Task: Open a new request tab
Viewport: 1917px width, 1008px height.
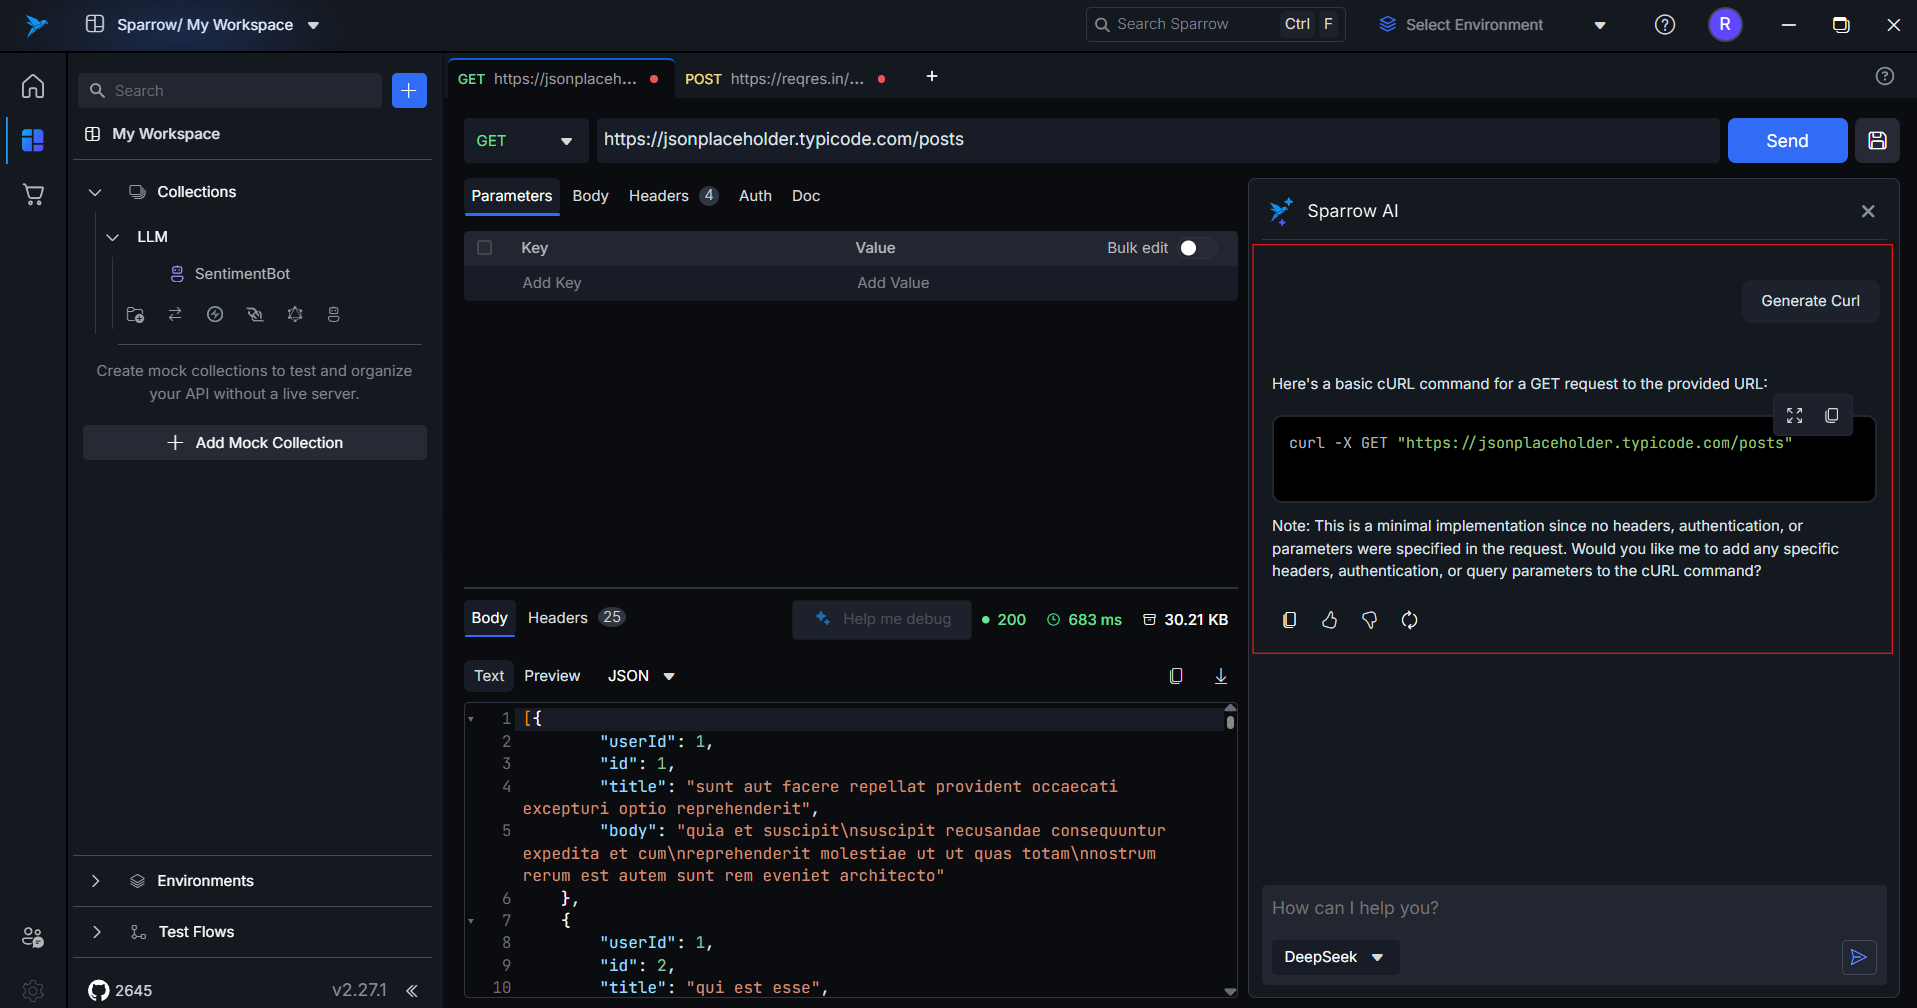Action: tap(931, 76)
